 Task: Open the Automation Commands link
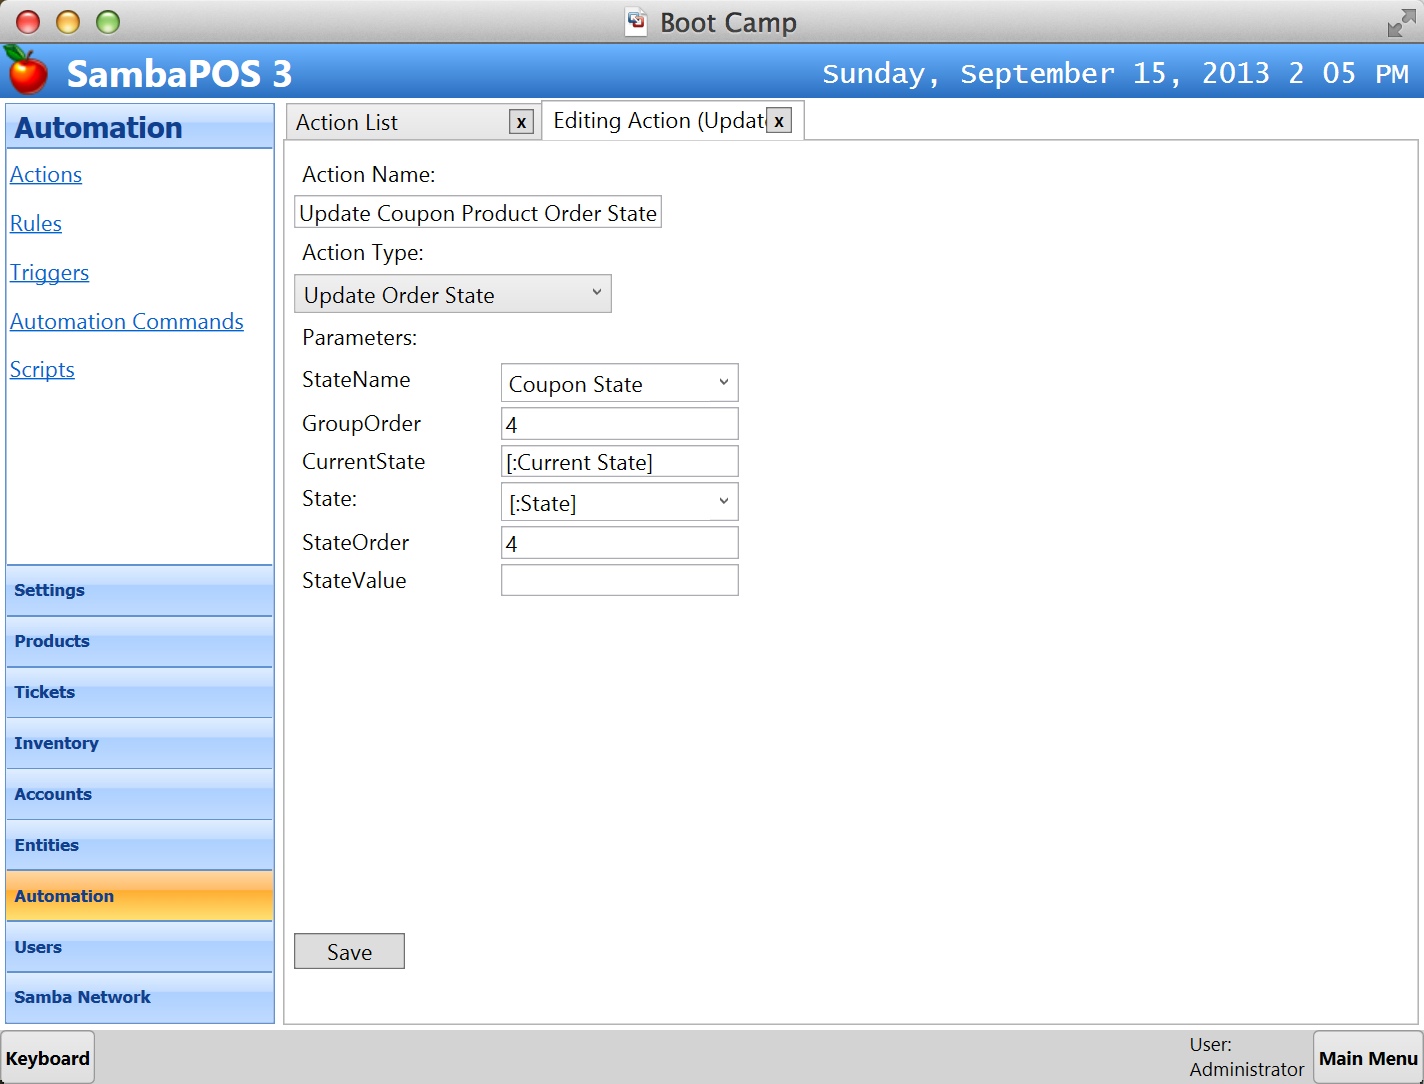(x=127, y=322)
